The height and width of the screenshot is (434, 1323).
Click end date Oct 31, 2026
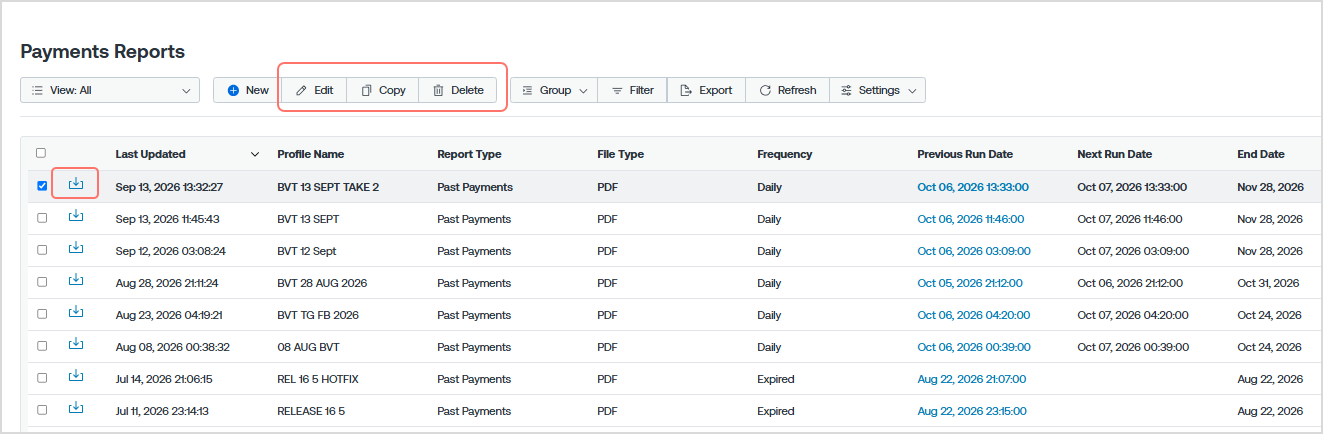[x=1268, y=283]
